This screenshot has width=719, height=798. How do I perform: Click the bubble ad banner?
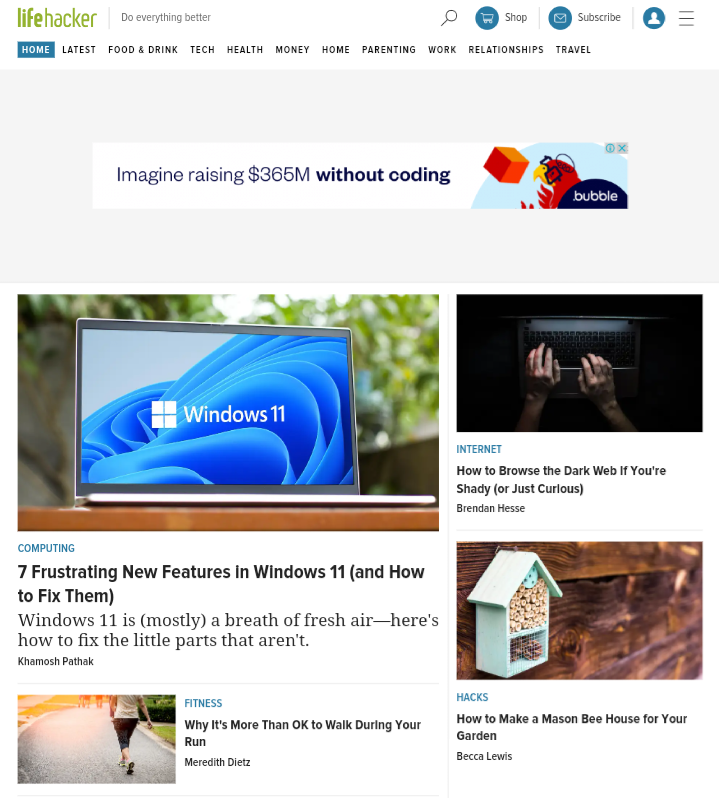coord(360,176)
